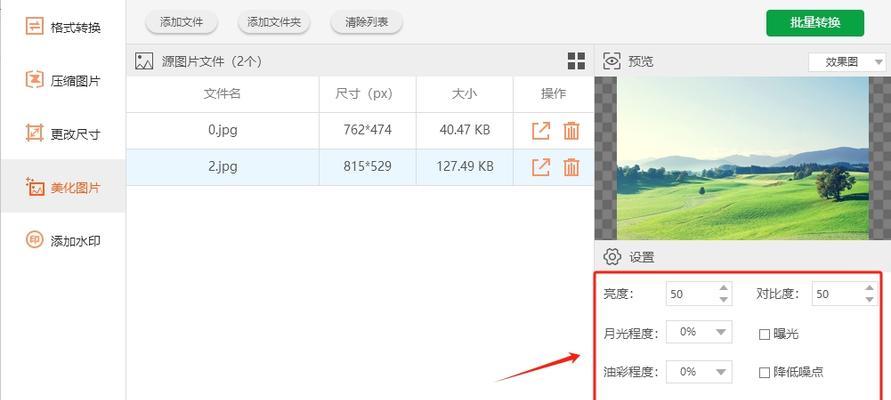The width and height of the screenshot is (891, 400).
Task: Open the 效果图 preview dropdown
Action: pos(847,62)
